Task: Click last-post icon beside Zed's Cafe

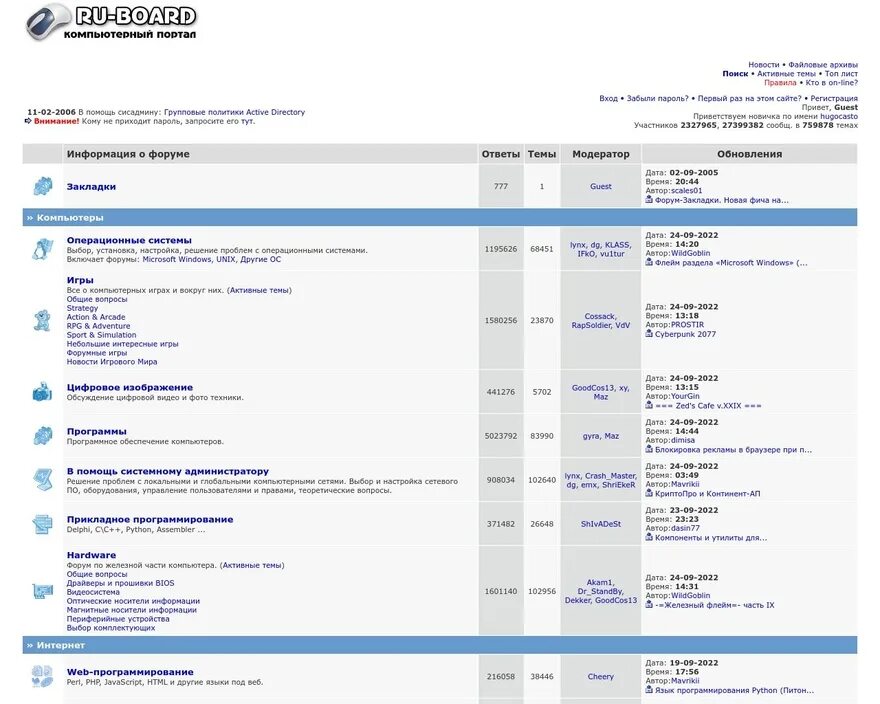Action: coord(649,405)
